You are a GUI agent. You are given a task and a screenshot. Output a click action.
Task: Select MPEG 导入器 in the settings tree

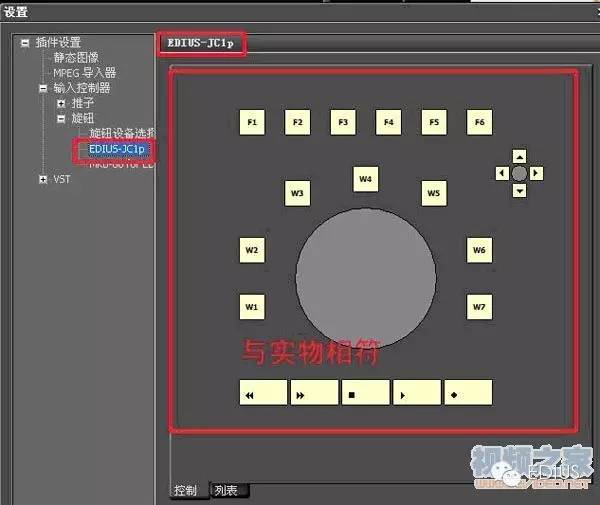click(84, 73)
